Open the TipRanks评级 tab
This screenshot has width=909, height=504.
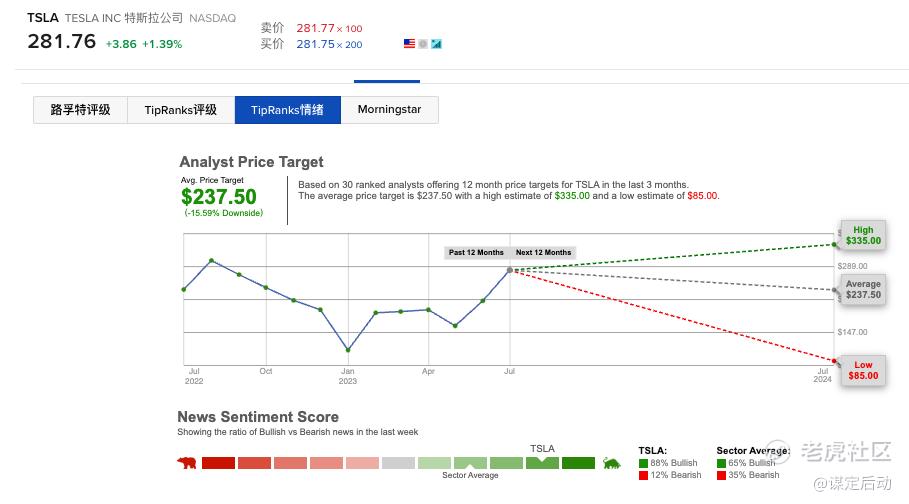181,110
